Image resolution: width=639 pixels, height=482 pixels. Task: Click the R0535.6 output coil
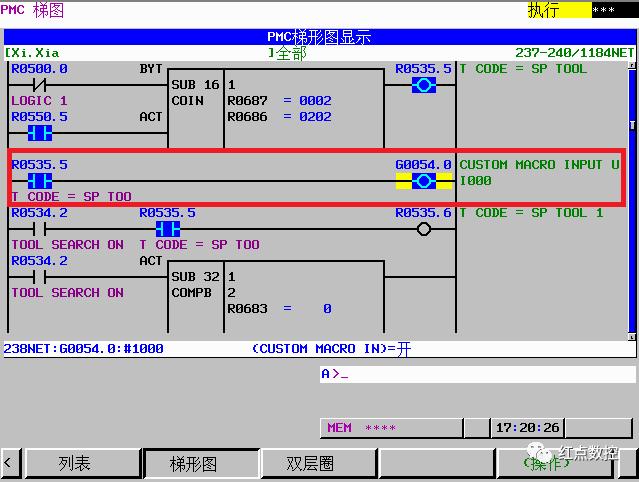[x=422, y=229]
